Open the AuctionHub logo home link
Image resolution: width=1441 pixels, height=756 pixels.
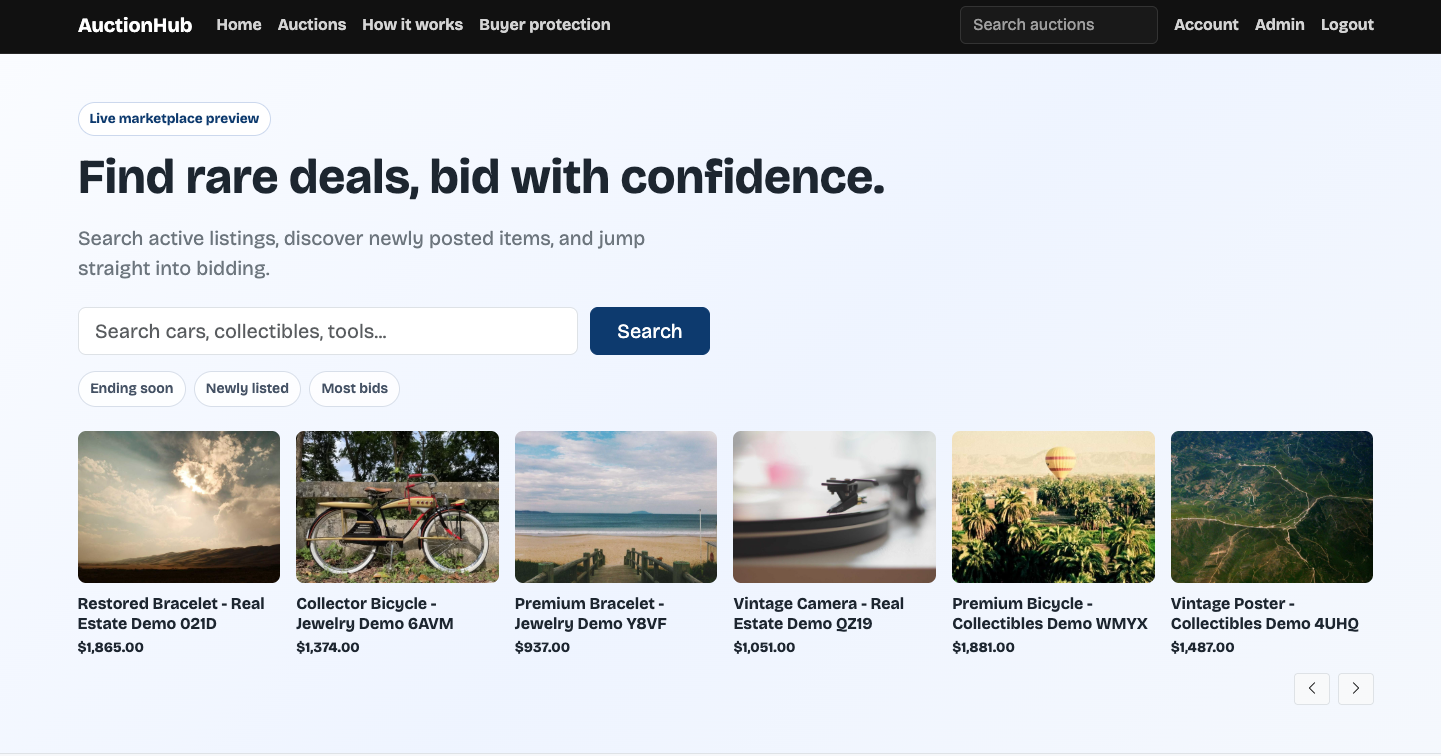pyautogui.click(x=135, y=25)
